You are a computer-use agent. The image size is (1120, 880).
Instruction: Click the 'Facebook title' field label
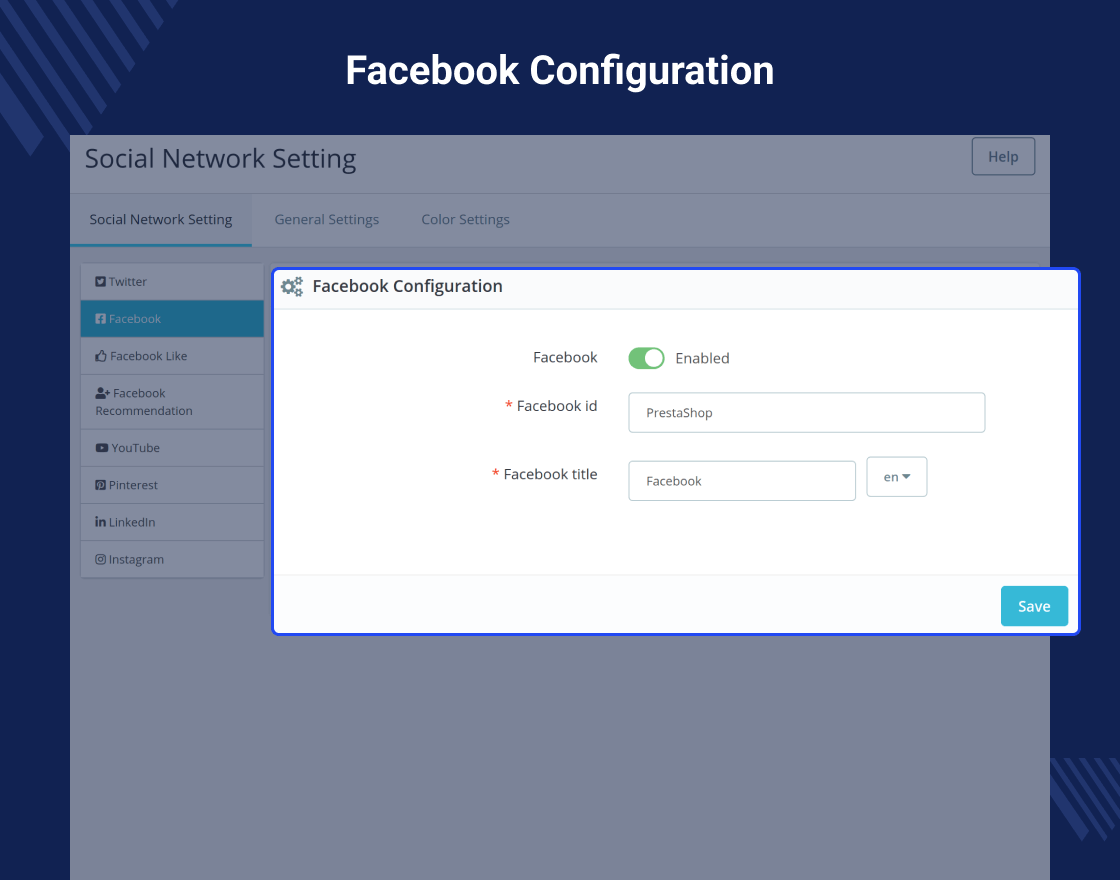click(x=550, y=474)
